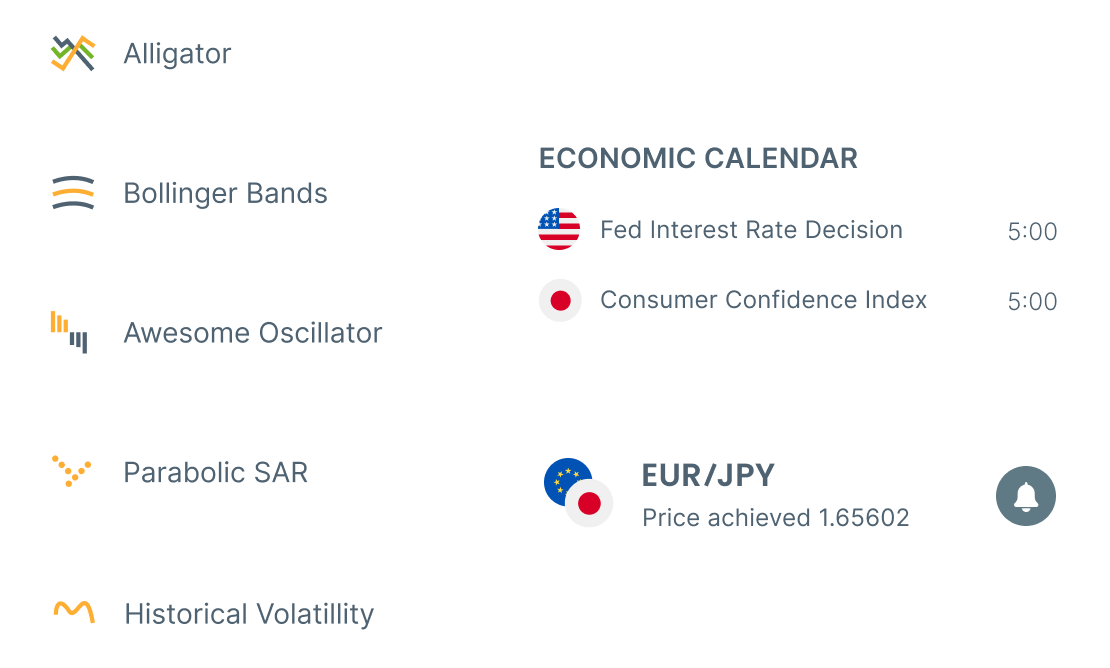Click the Alligator indicator icon

pos(73,53)
